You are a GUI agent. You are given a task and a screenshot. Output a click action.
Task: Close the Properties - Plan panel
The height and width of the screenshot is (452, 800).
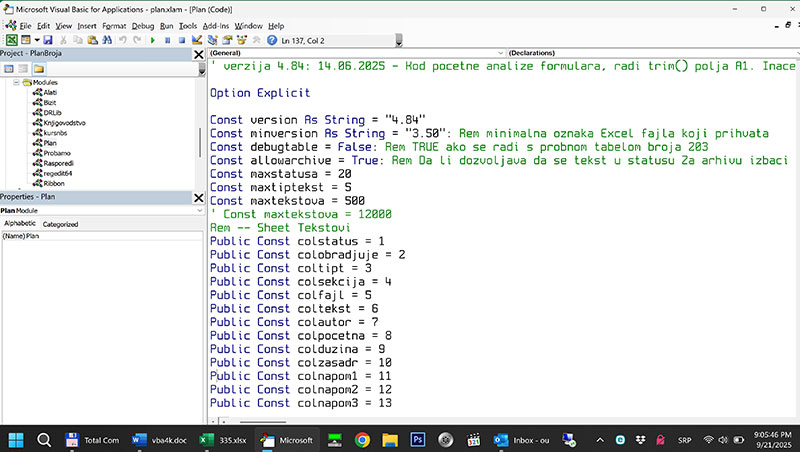click(x=198, y=196)
